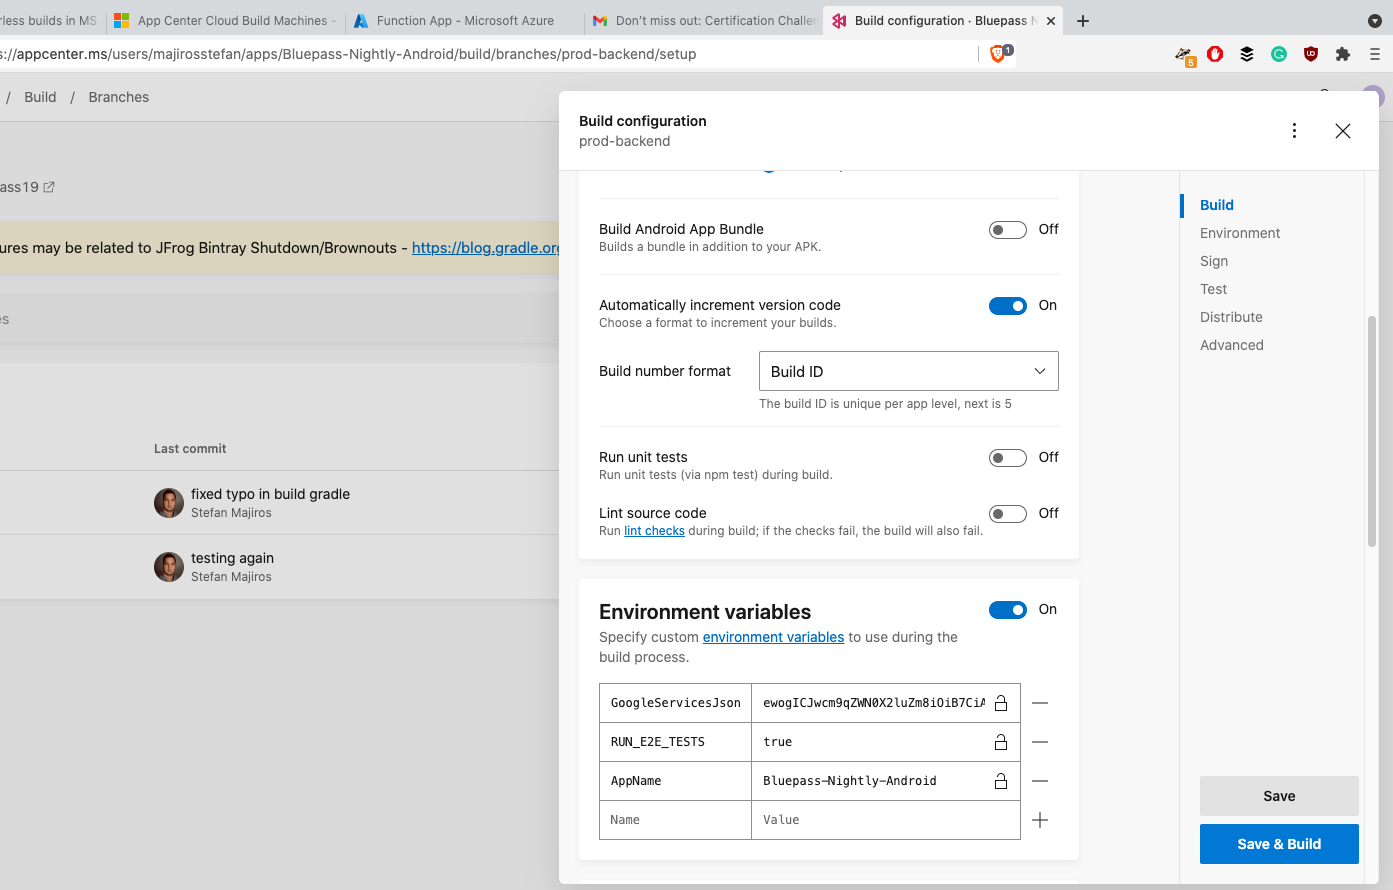1393x890 pixels.
Task: Jump to Advanced section in side navigation
Action: (x=1232, y=345)
